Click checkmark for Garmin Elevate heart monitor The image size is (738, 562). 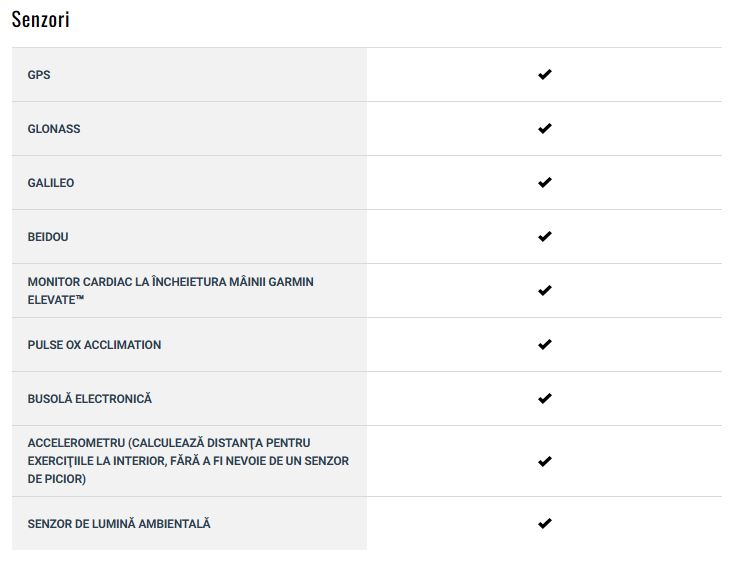(x=545, y=290)
